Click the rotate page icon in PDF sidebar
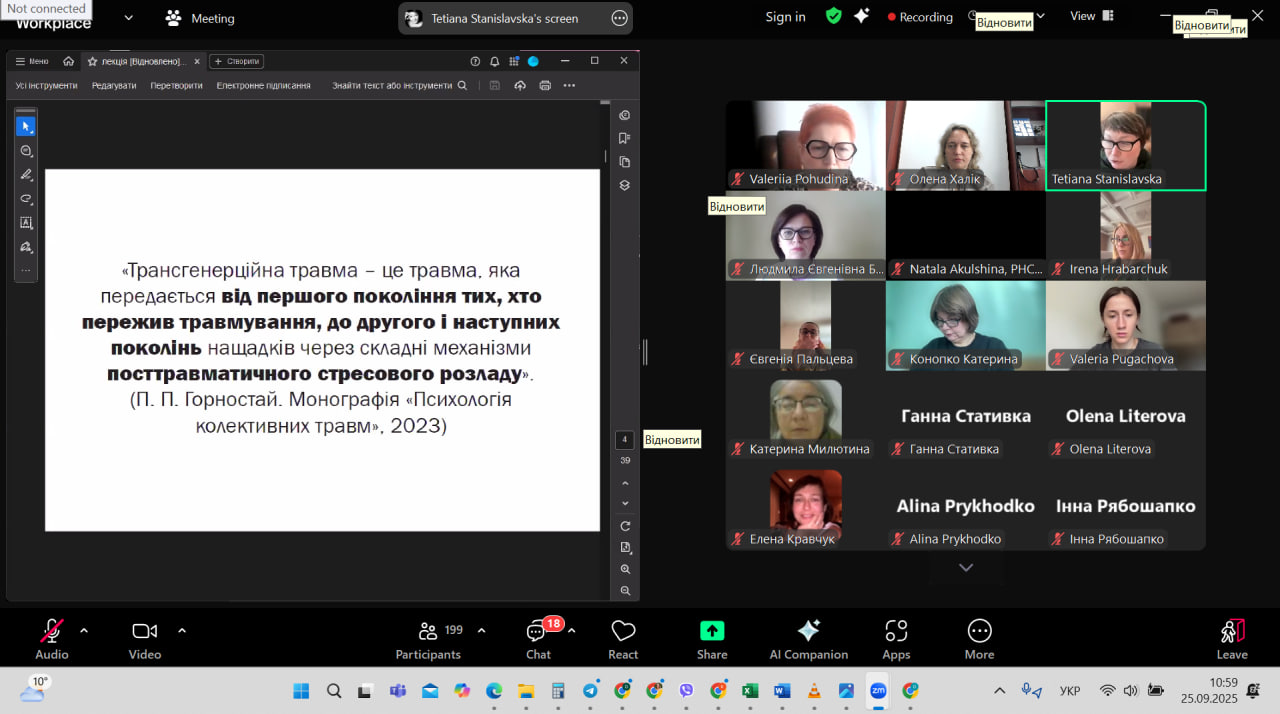The image size is (1280, 714). (x=625, y=526)
